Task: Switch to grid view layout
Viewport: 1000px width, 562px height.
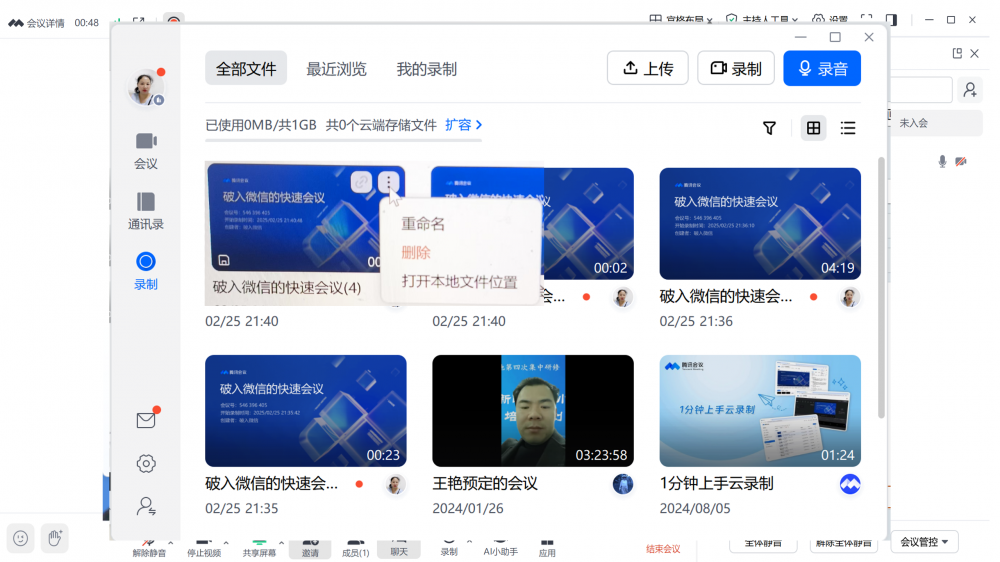Action: (813, 128)
